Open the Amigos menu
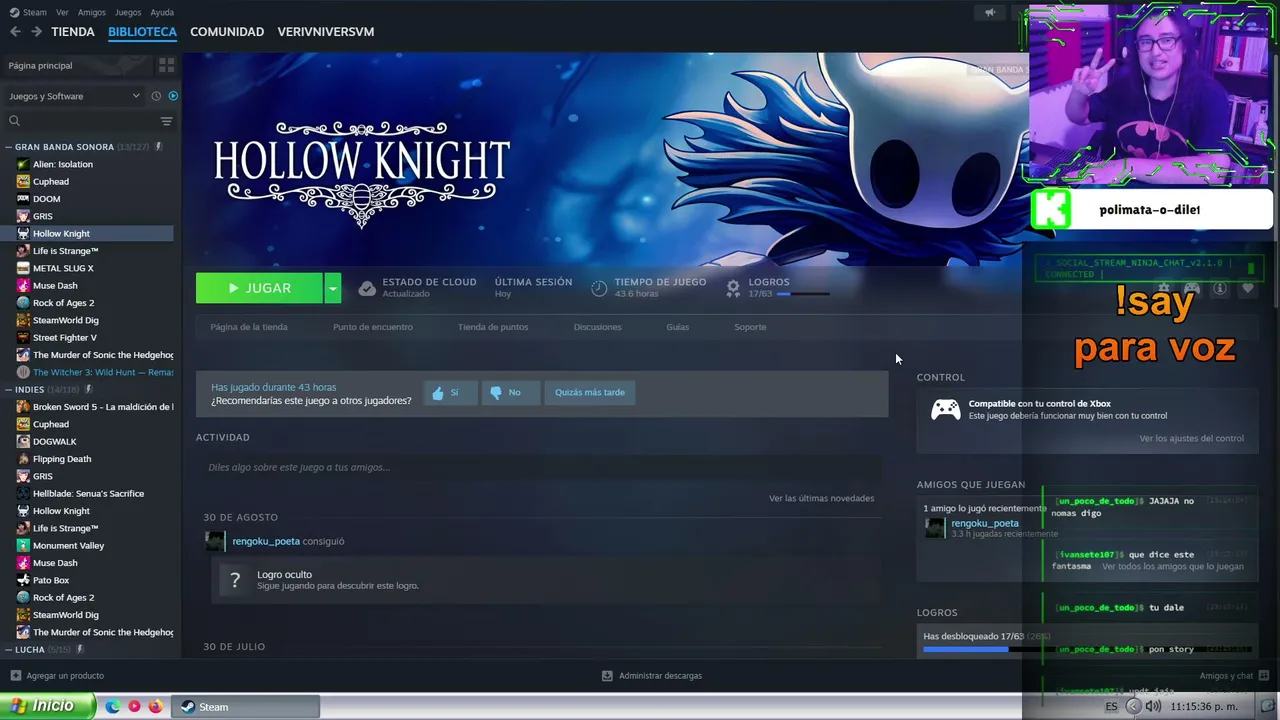Screen dimensions: 1280x720 (91, 13)
